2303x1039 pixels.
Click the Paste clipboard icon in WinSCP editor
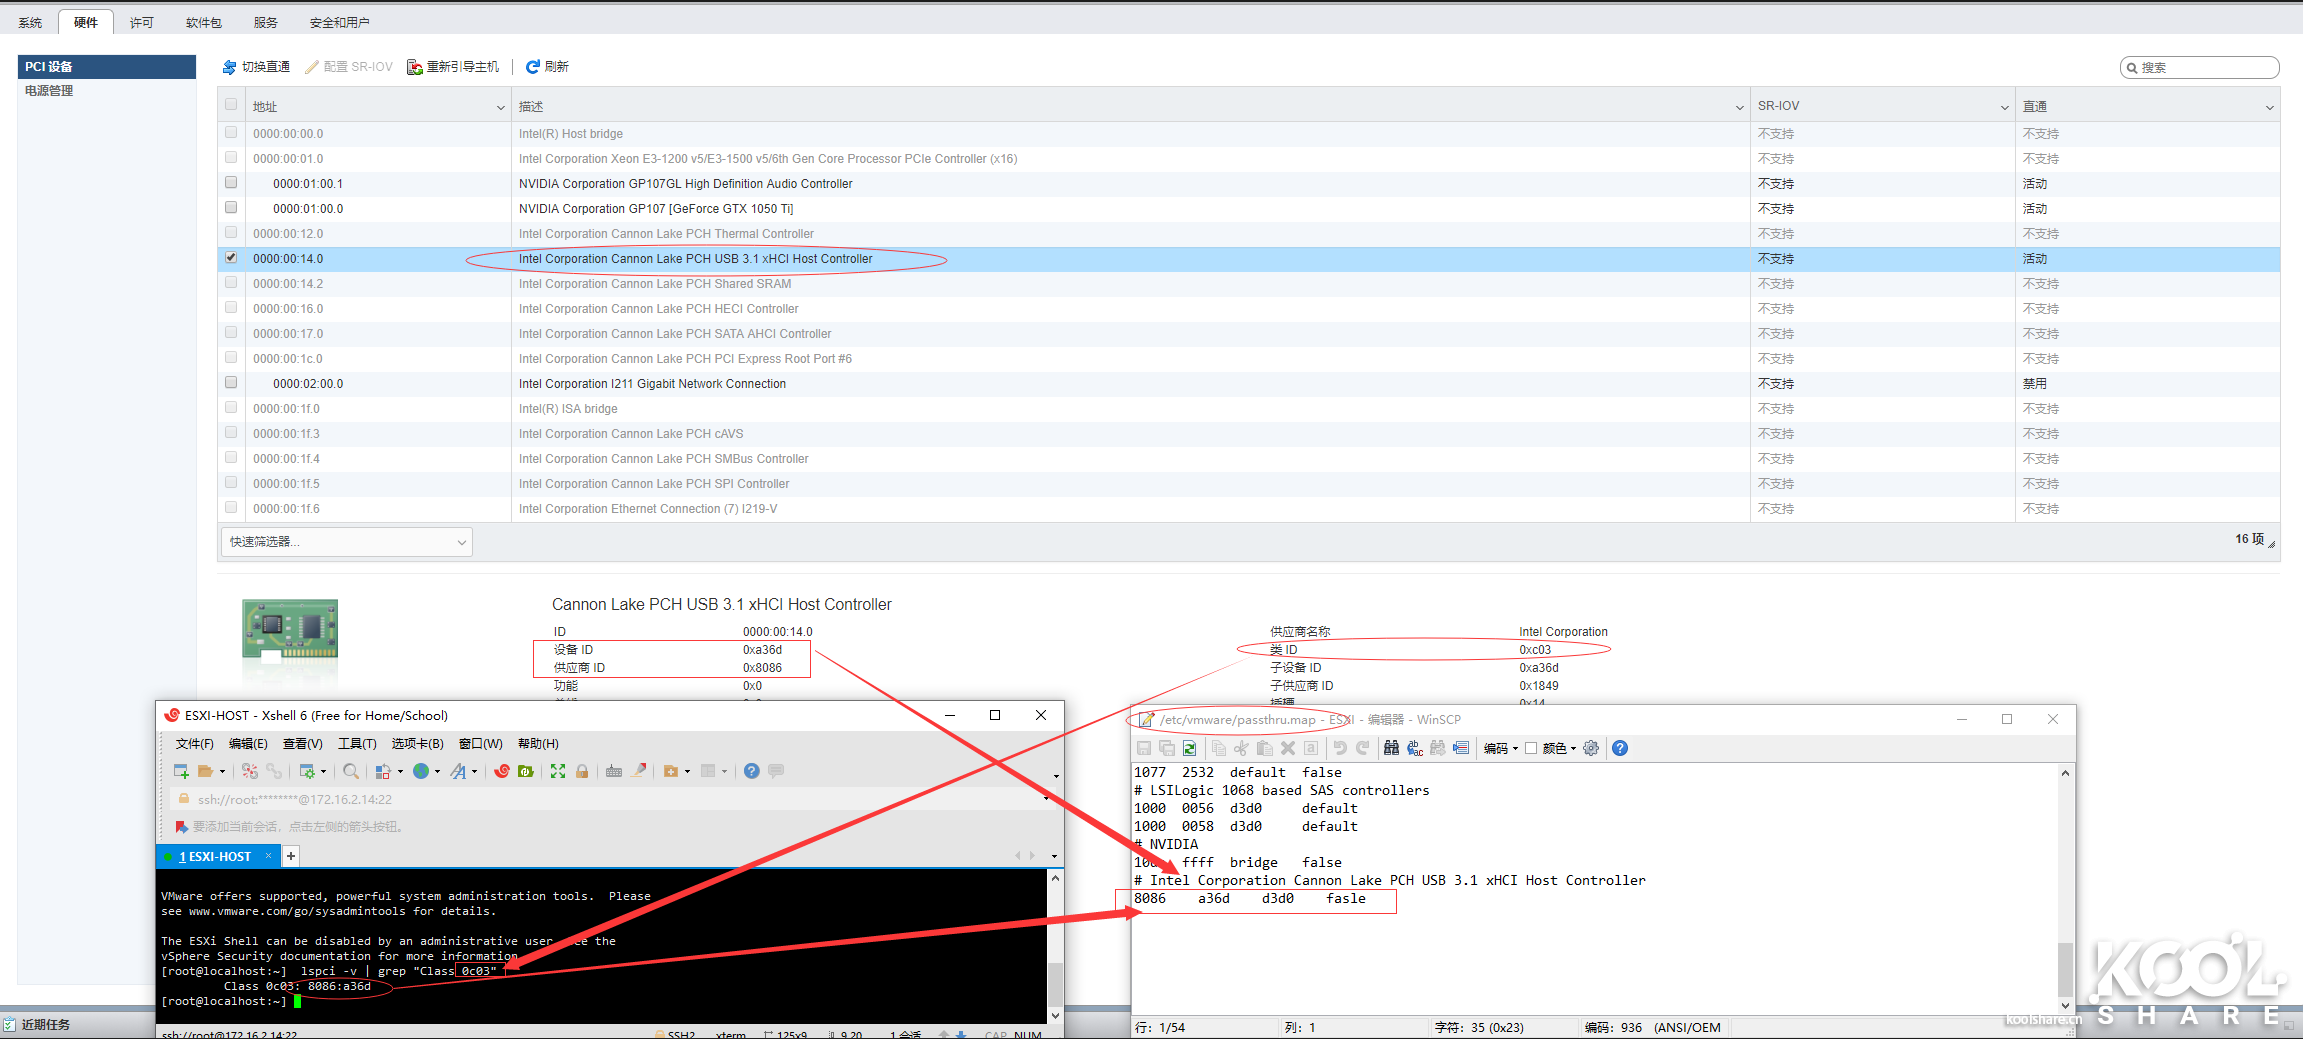tap(1264, 748)
